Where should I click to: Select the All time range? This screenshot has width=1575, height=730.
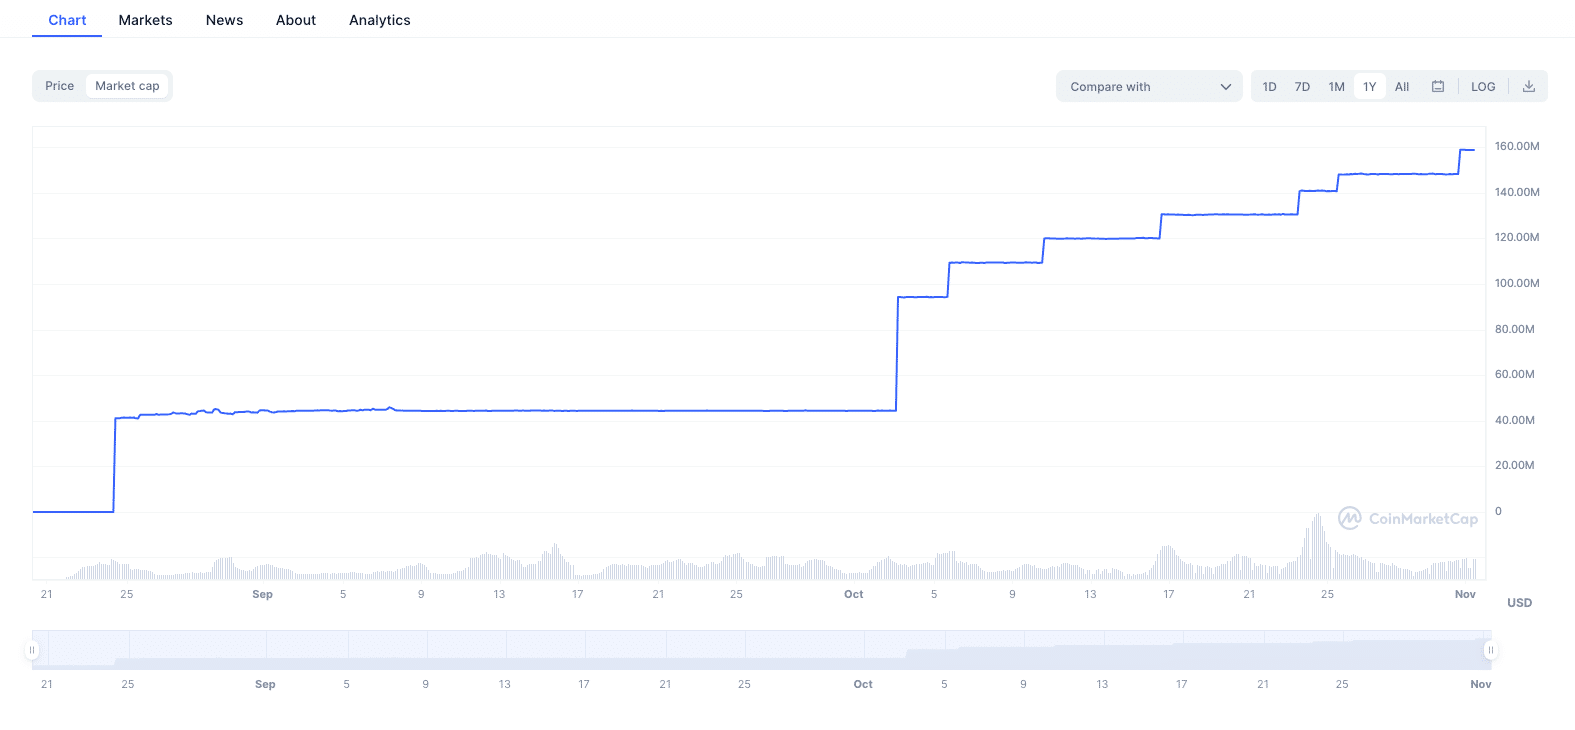click(x=1402, y=87)
